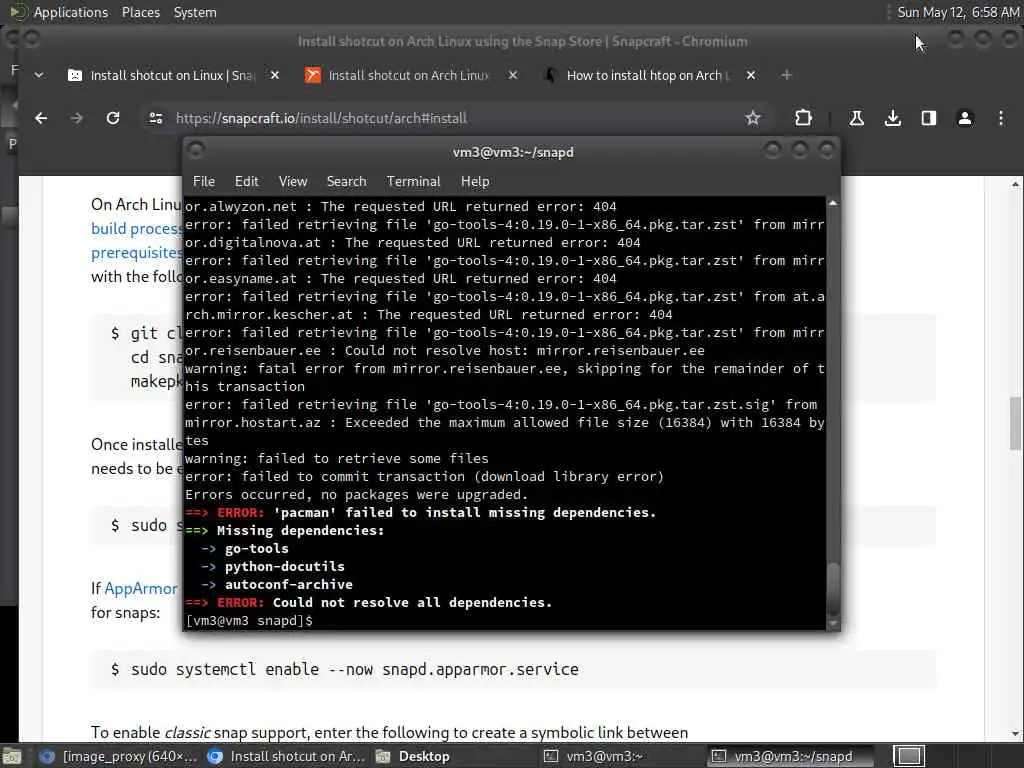Switch to image_proxy taskbar window
Screen dimensions: 1024x768
[118, 756]
